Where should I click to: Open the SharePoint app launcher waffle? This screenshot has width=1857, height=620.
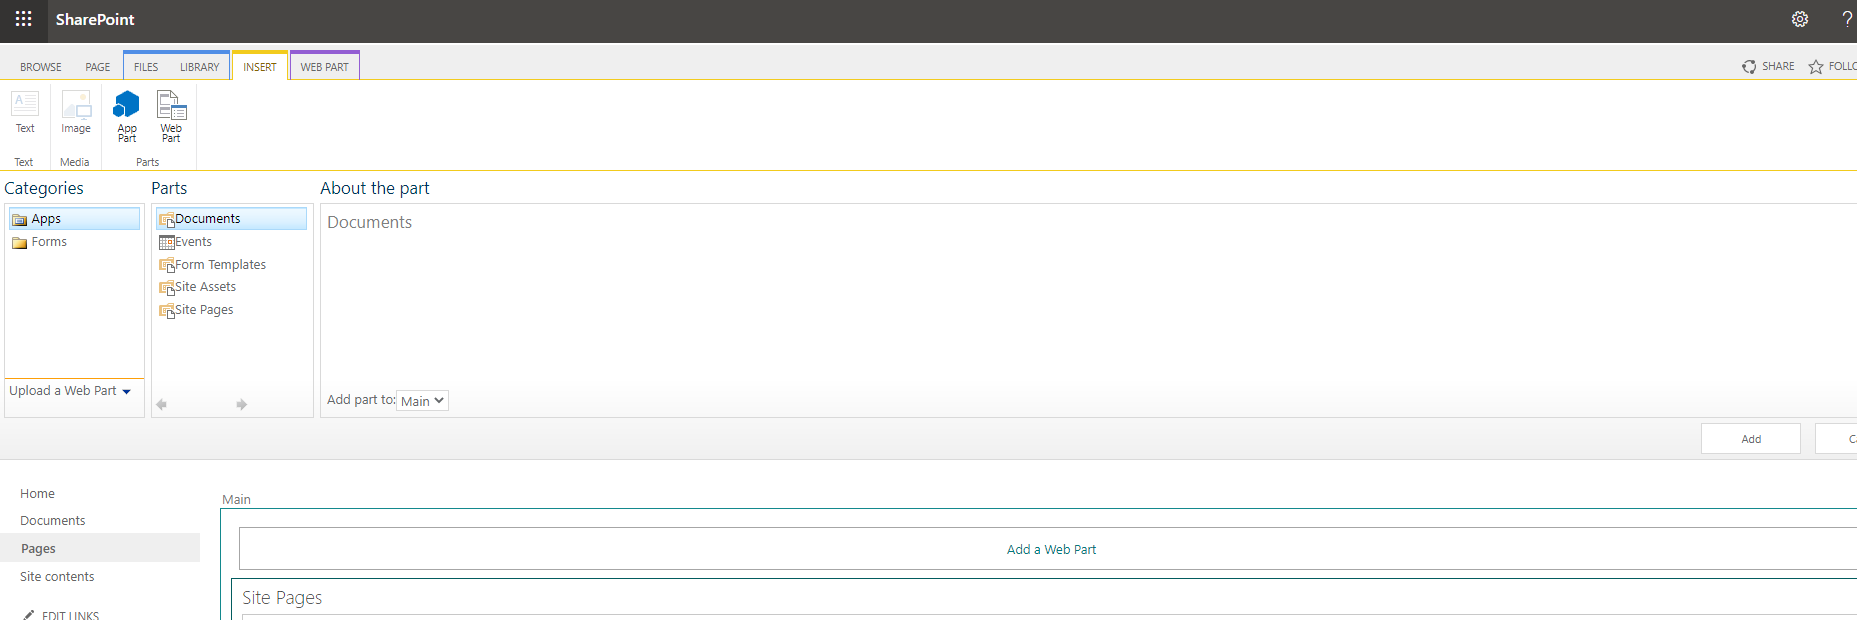pyautogui.click(x=24, y=19)
